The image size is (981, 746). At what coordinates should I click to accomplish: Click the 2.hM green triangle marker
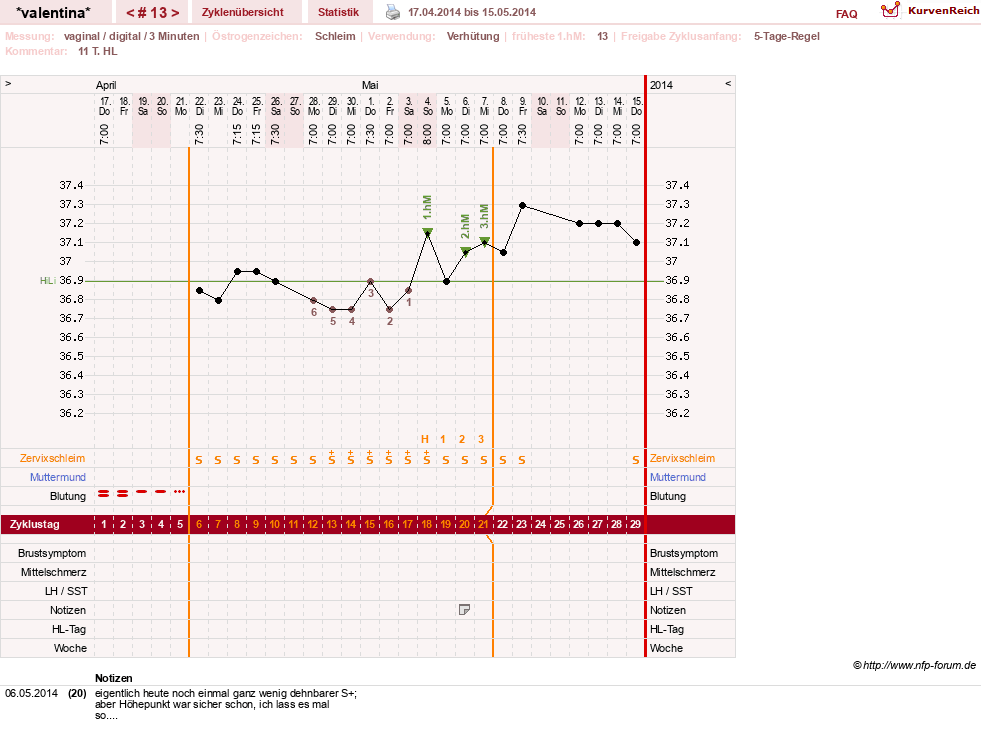pyautogui.click(x=465, y=252)
